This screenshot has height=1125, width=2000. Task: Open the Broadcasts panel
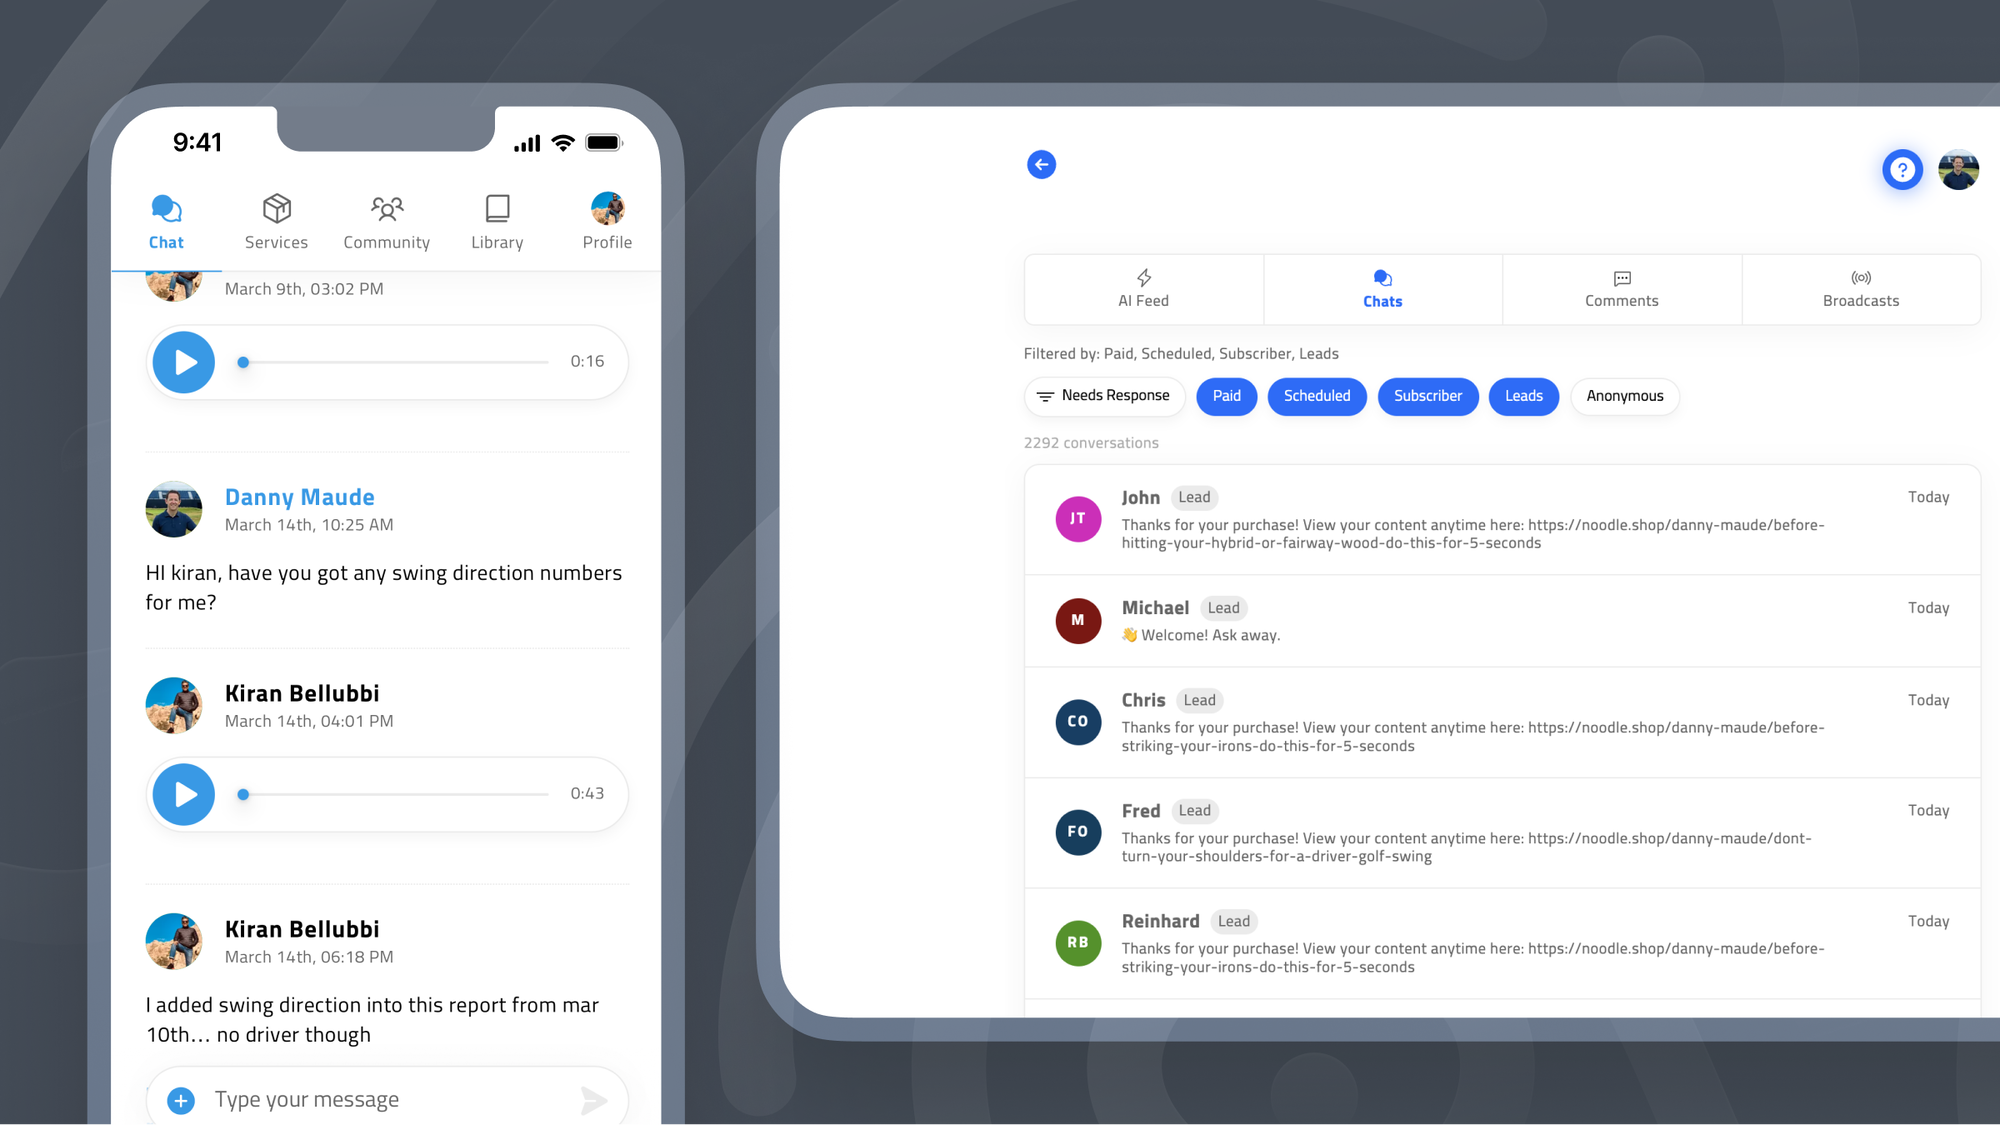(x=1859, y=288)
